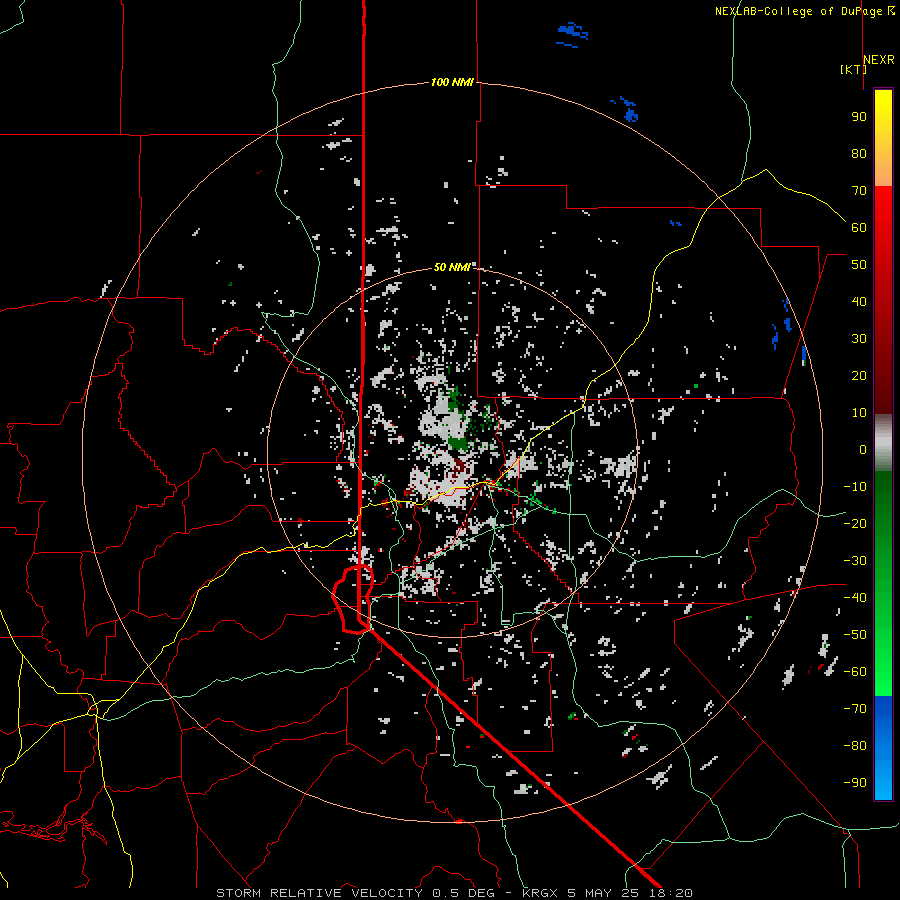Click the 20 value on velocity scale
The width and height of the screenshot is (900, 900).
(859, 375)
